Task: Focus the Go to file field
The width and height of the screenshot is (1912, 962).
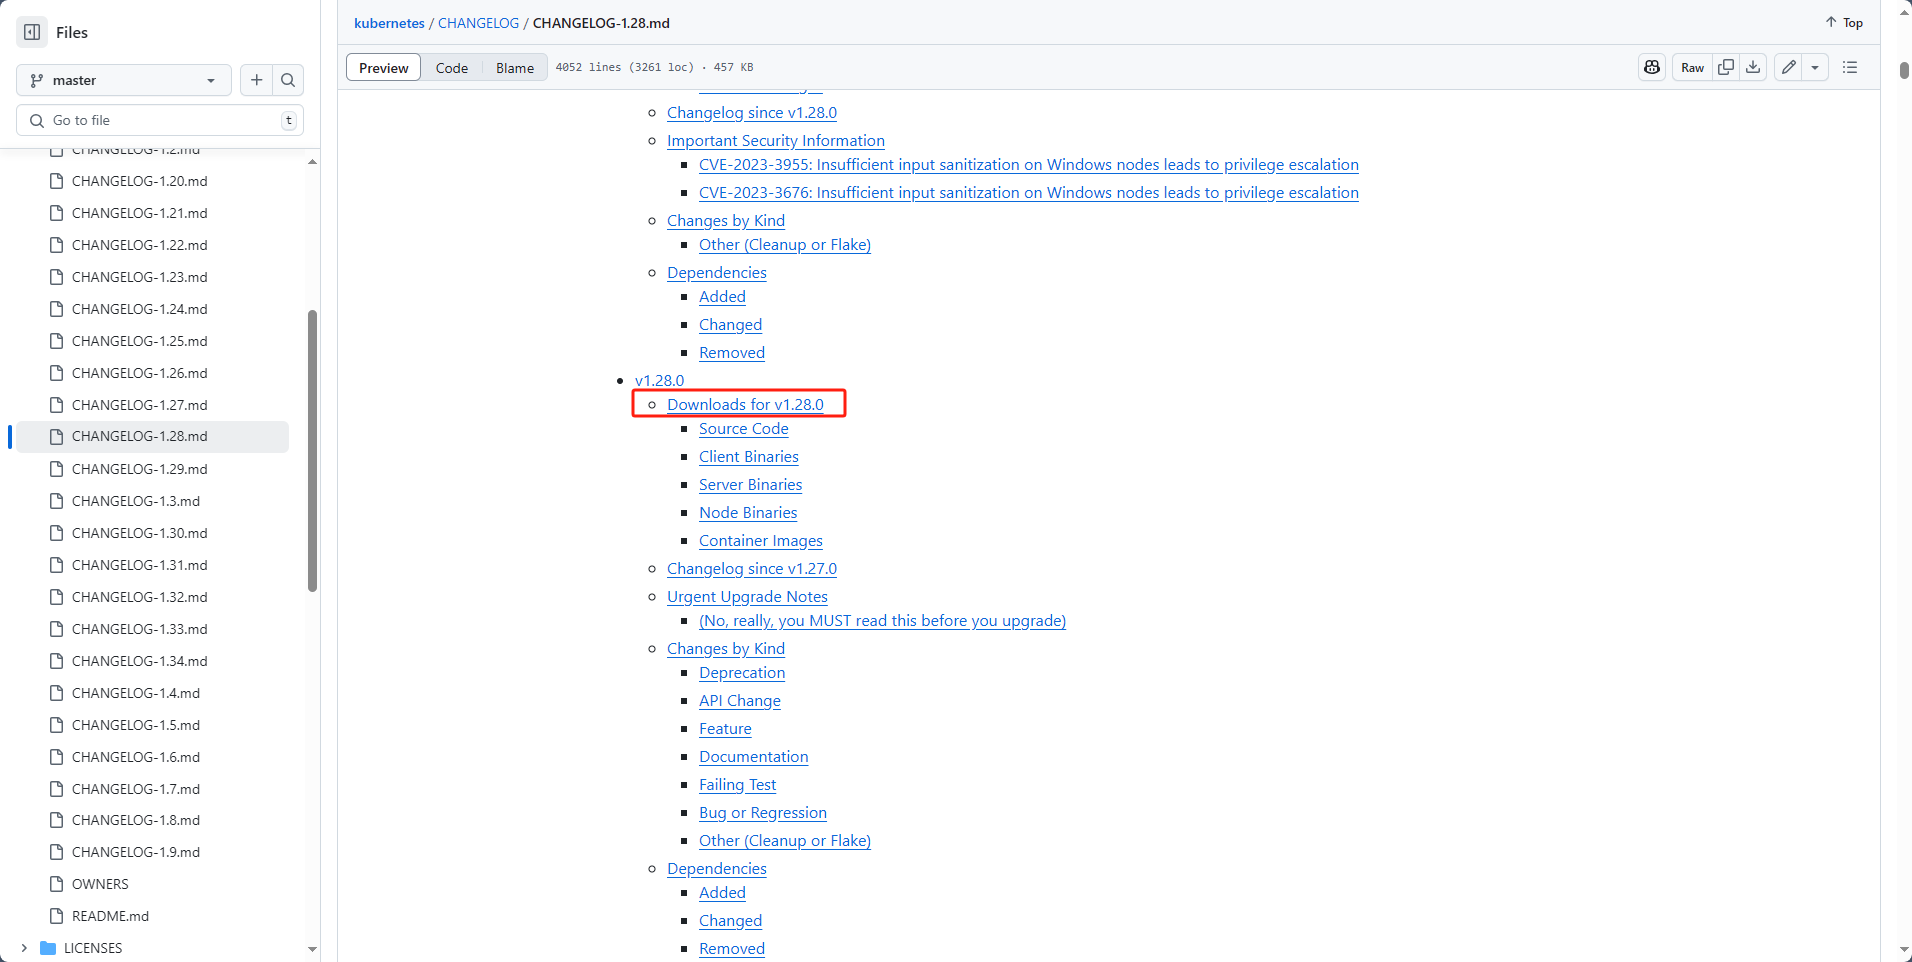Action: point(160,120)
